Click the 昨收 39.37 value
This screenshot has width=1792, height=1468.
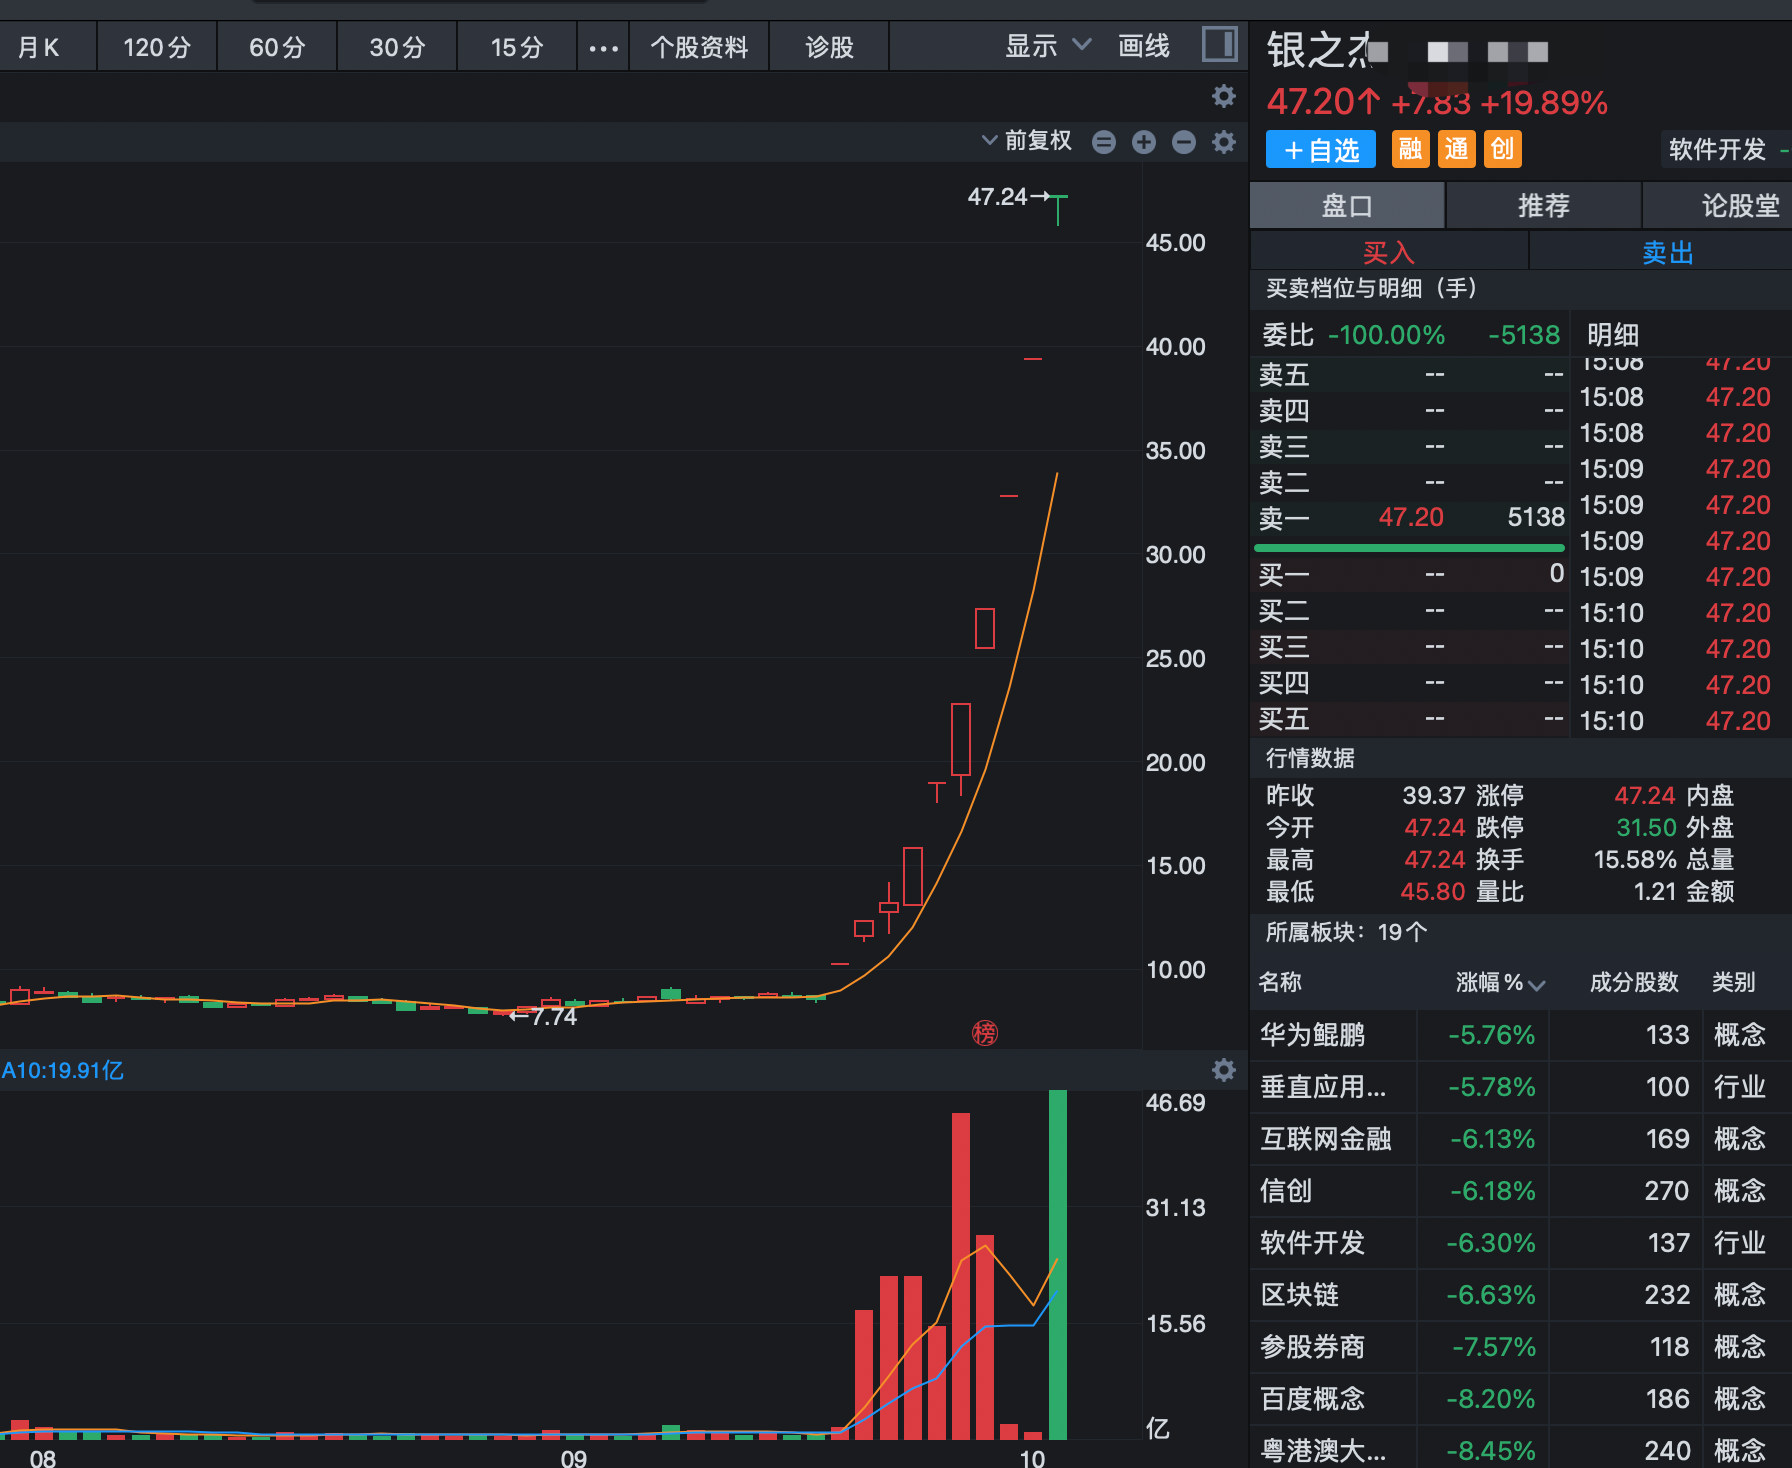(1433, 795)
